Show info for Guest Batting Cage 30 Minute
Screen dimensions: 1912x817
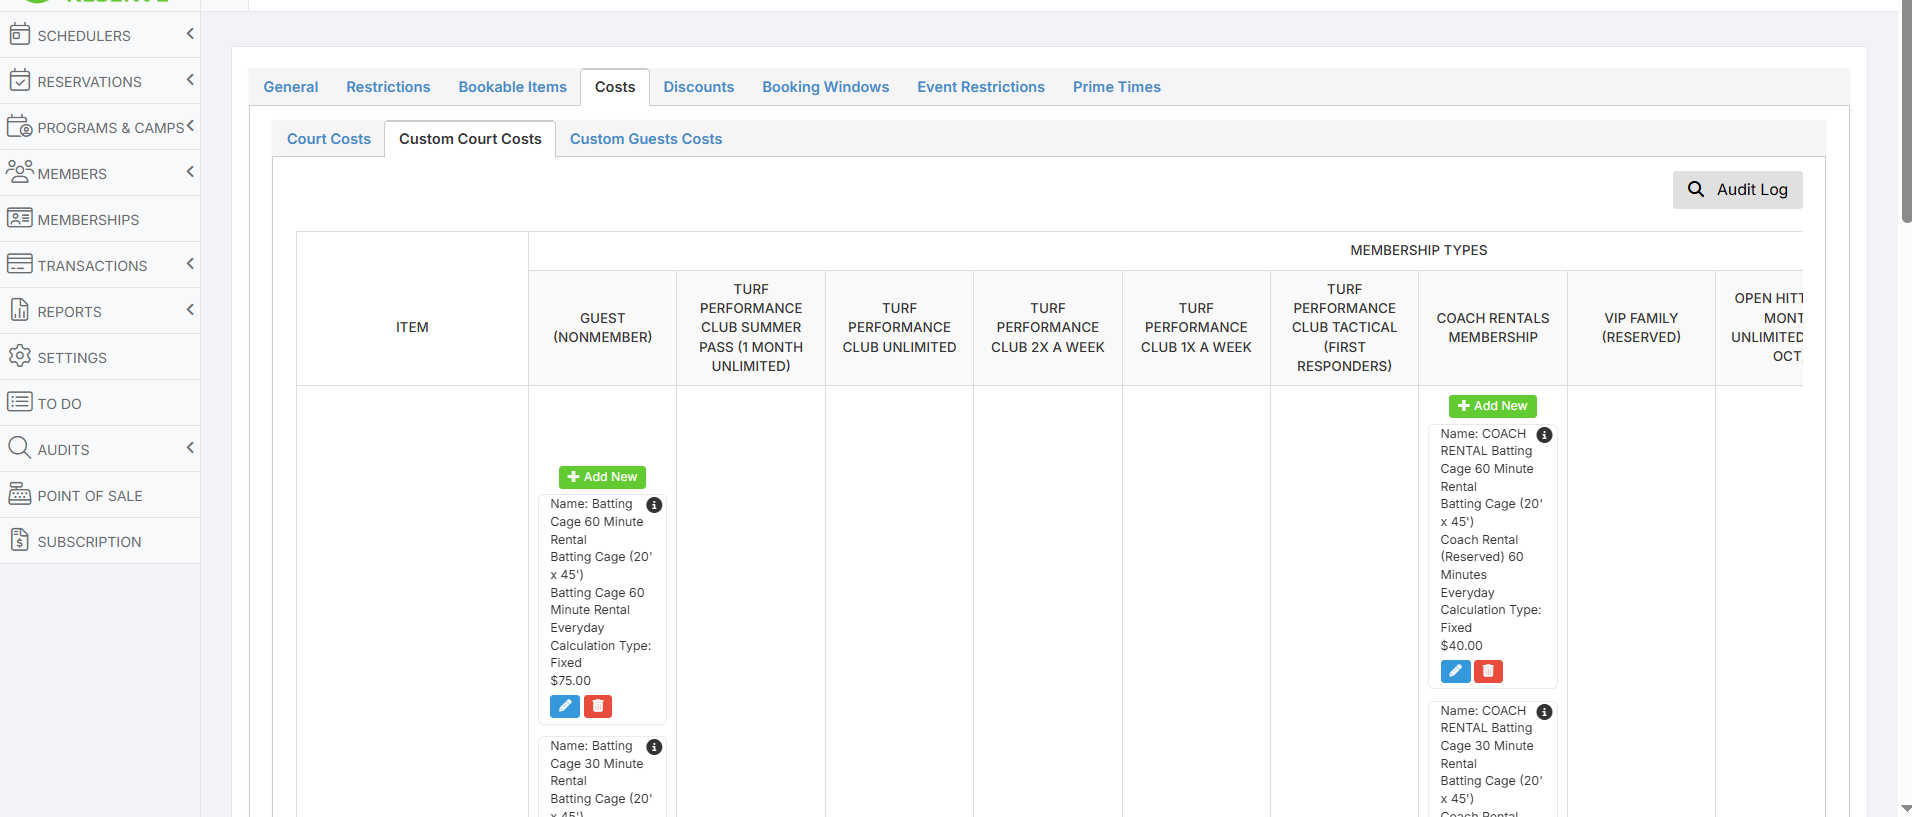[654, 747]
